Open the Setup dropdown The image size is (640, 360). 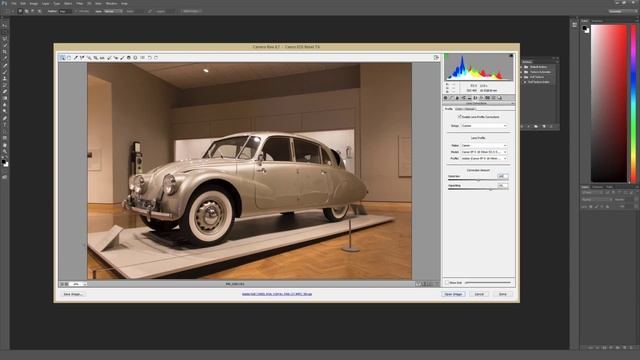[484, 126]
